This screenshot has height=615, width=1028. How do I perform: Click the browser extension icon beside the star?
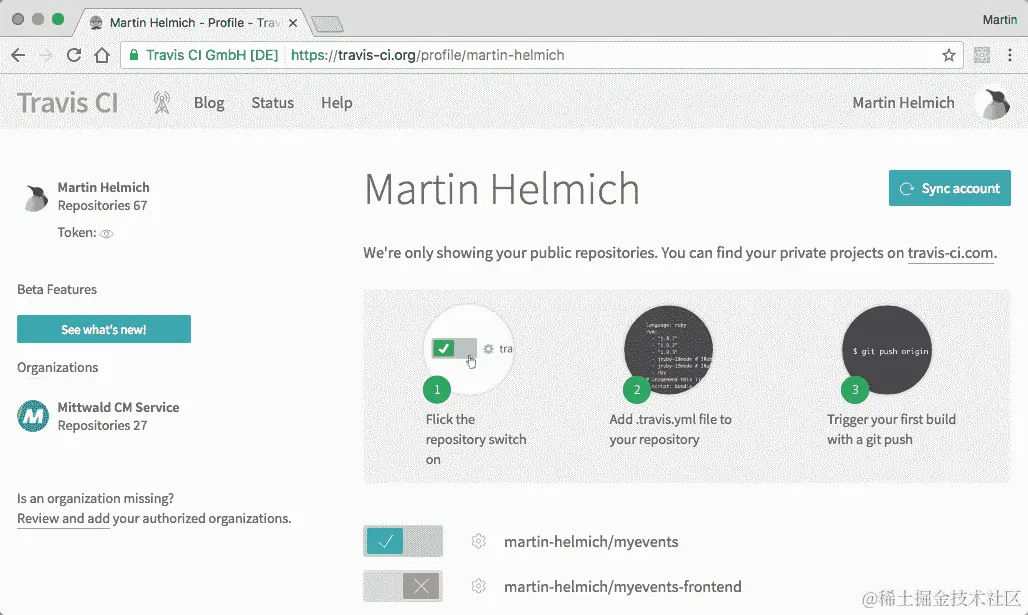[x=981, y=55]
